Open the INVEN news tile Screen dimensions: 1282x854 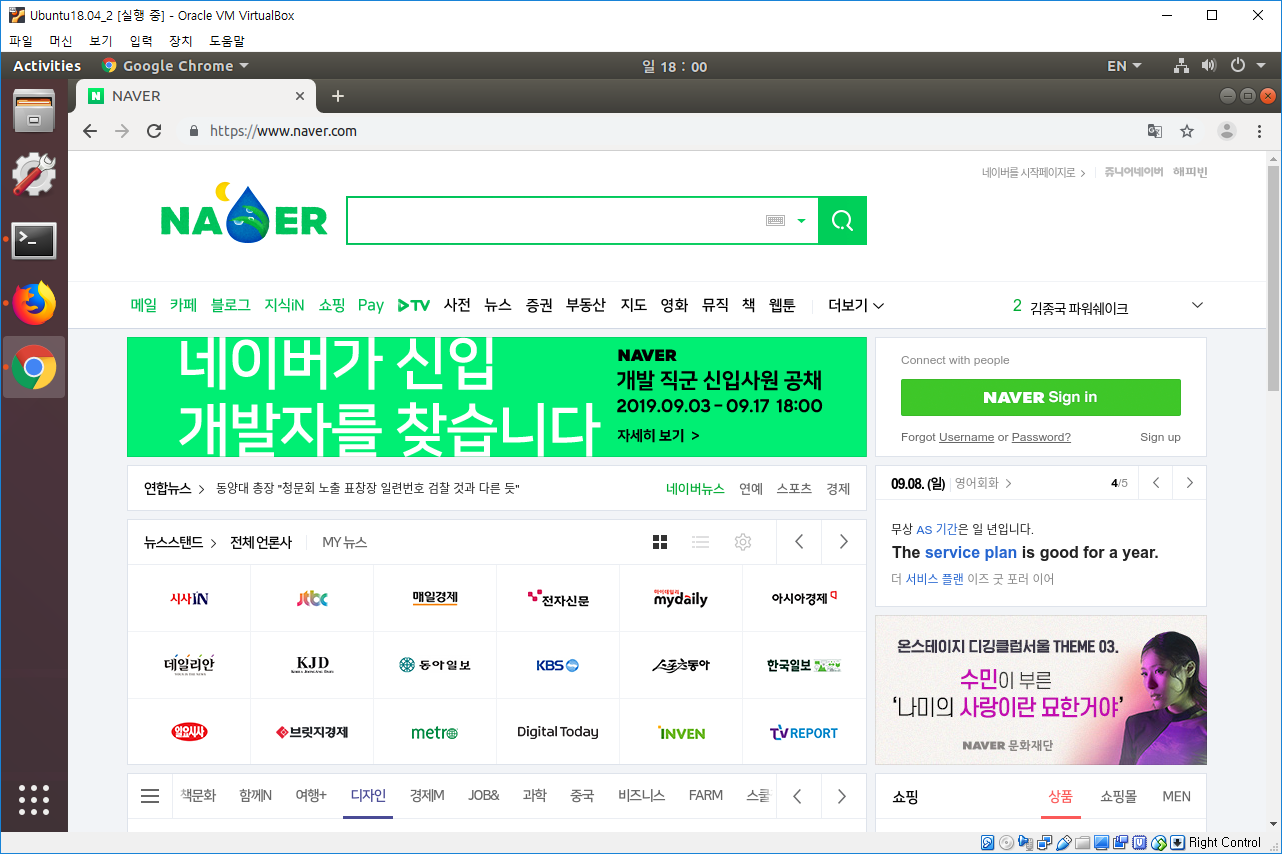point(681,733)
